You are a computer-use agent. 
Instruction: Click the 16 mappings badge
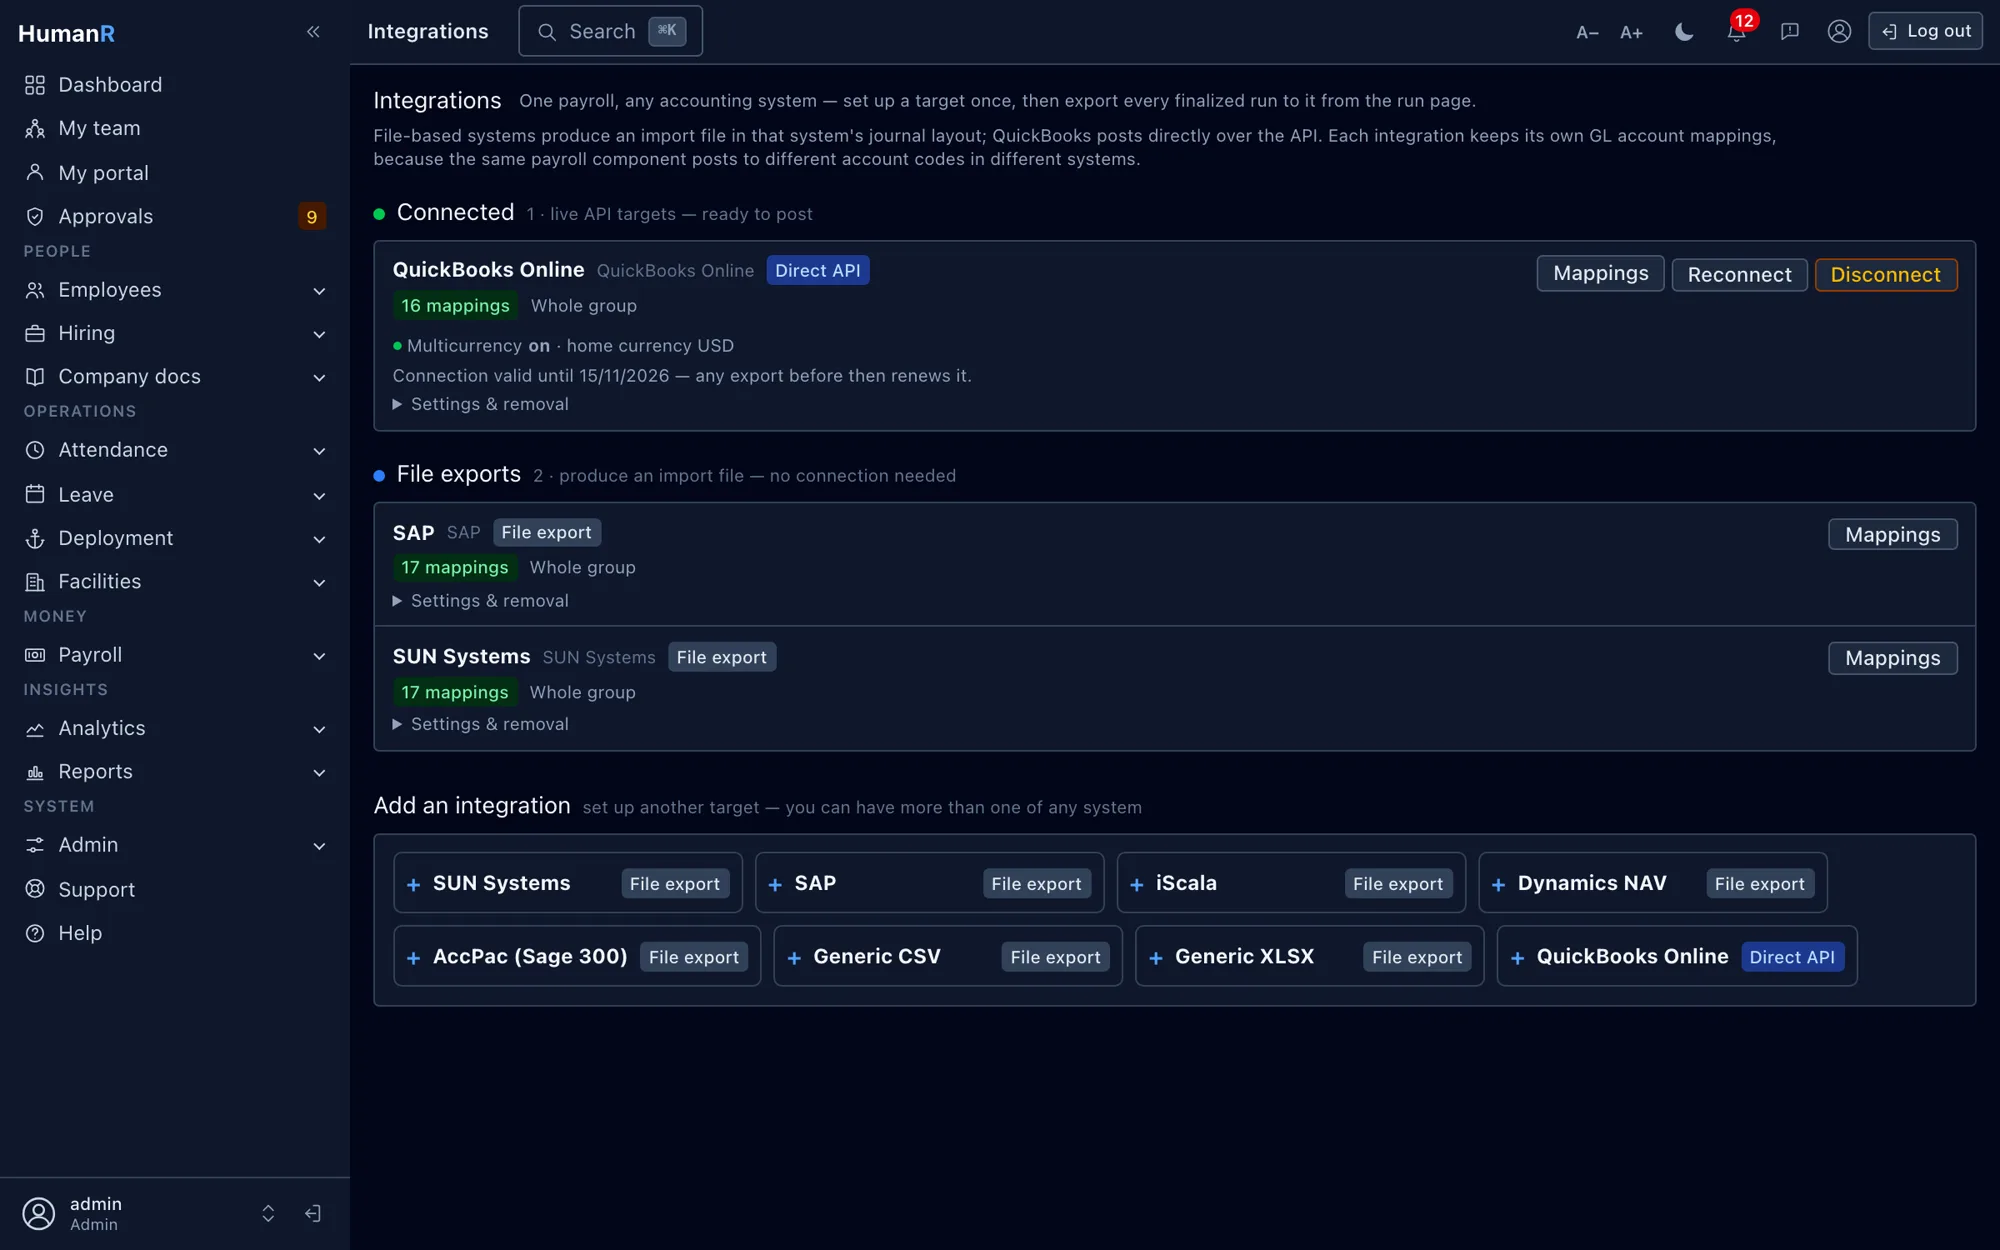[x=455, y=306]
